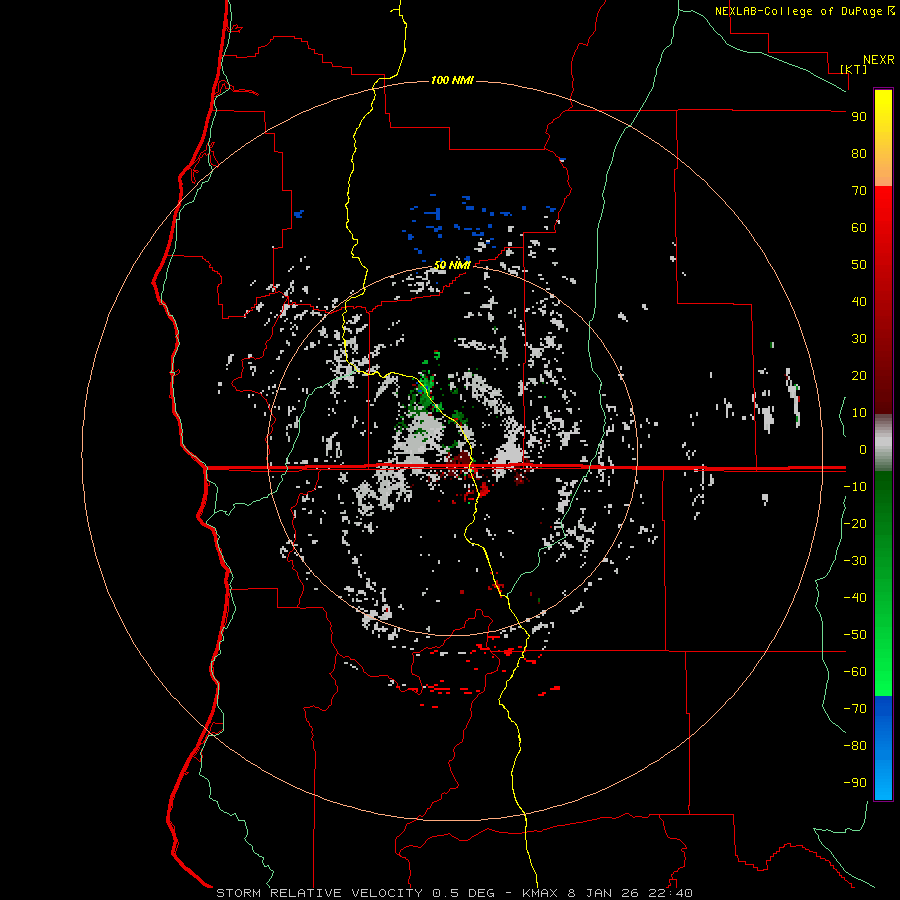Click the minus 40 scale value
Screen dimensions: 900x900
point(855,598)
